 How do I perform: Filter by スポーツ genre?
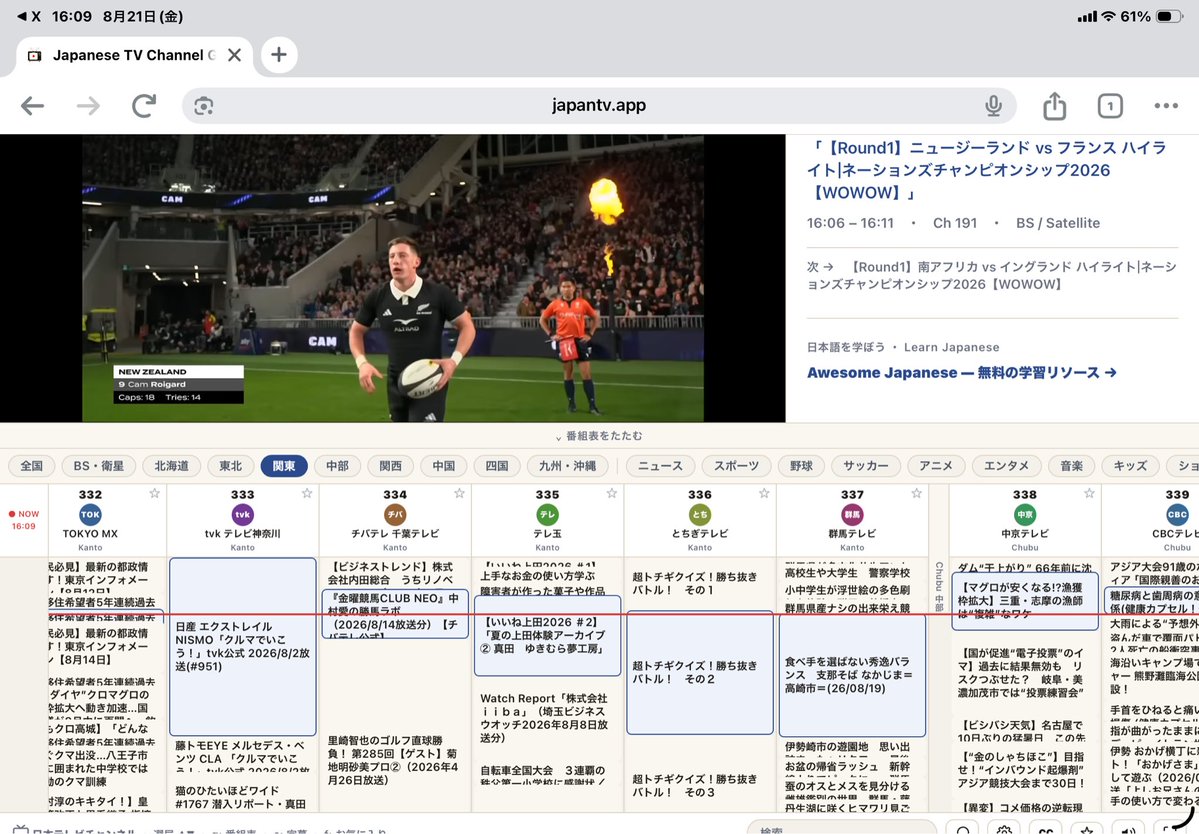[736, 466]
